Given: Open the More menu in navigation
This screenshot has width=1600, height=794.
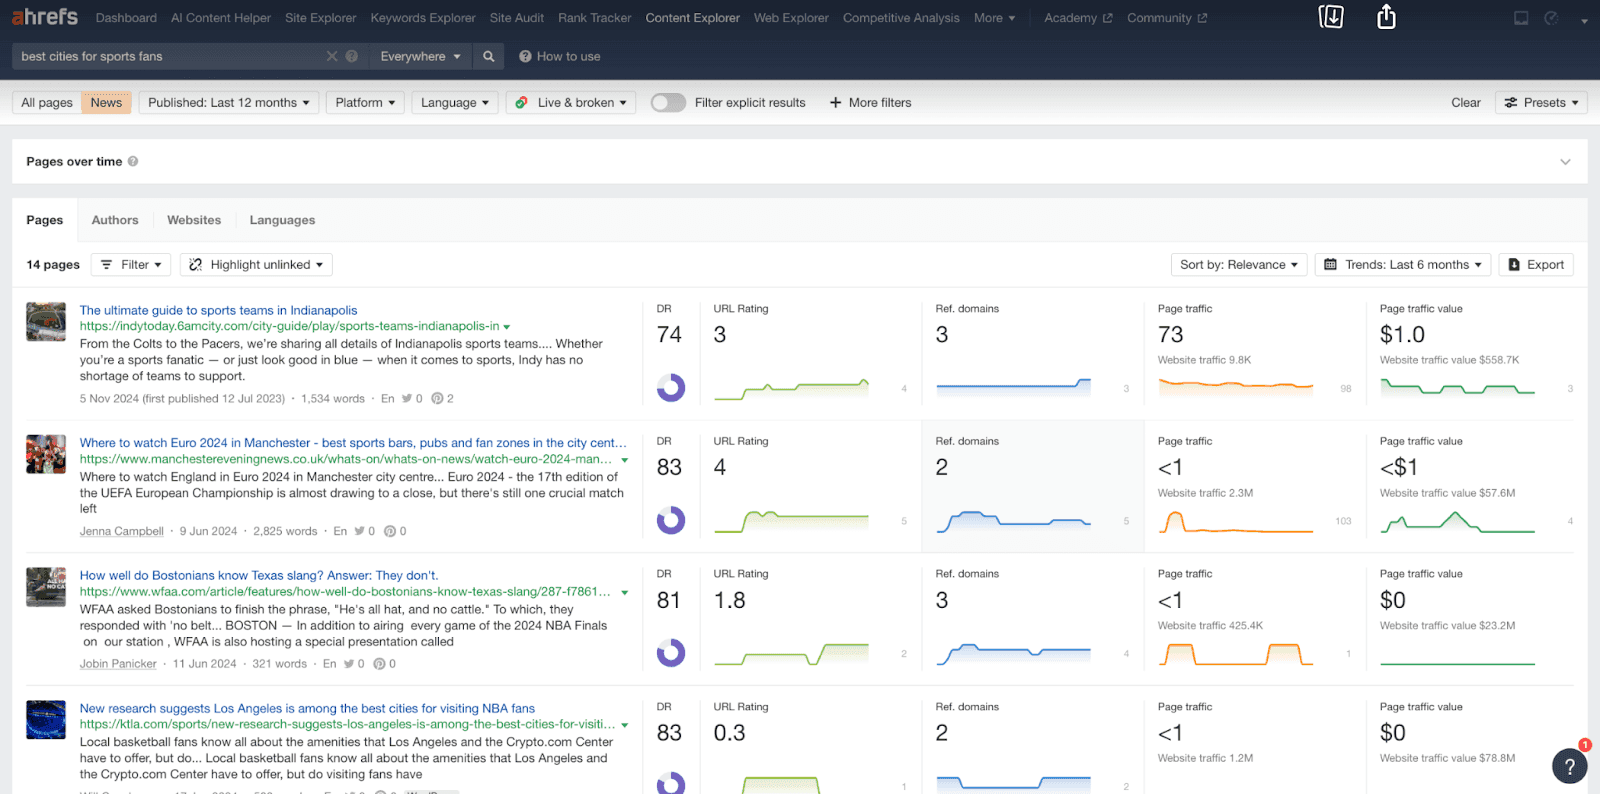Looking at the screenshot, I should coord(994,18).
